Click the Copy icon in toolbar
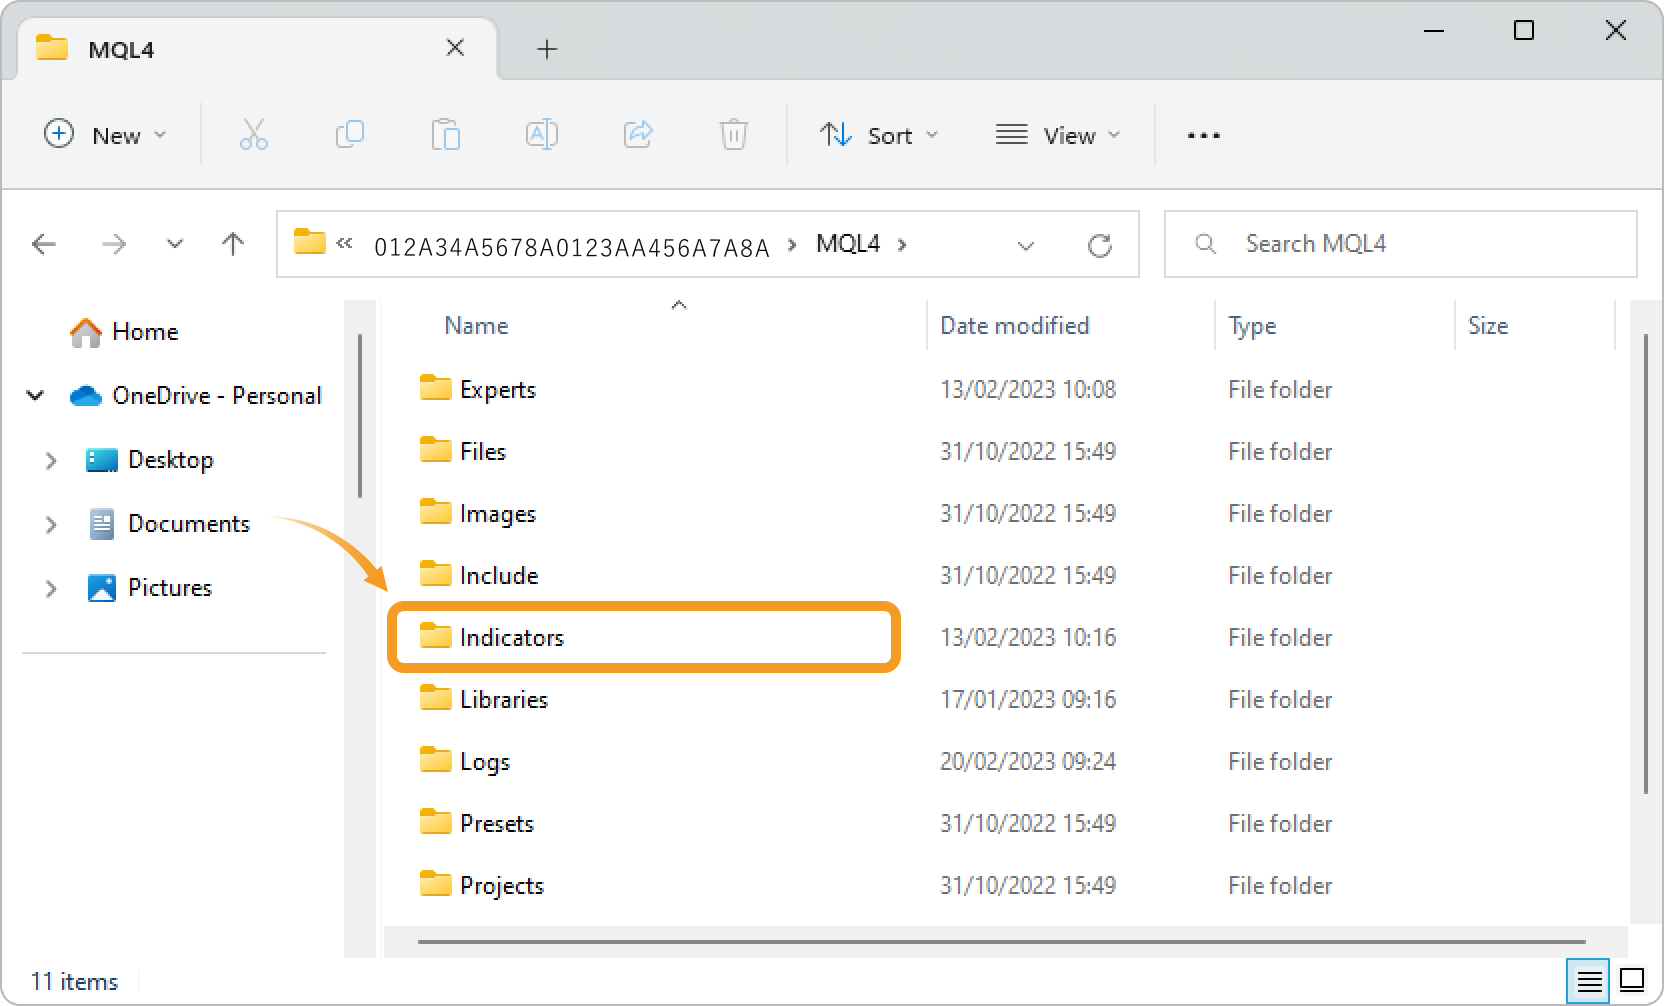 coord(350,134)
